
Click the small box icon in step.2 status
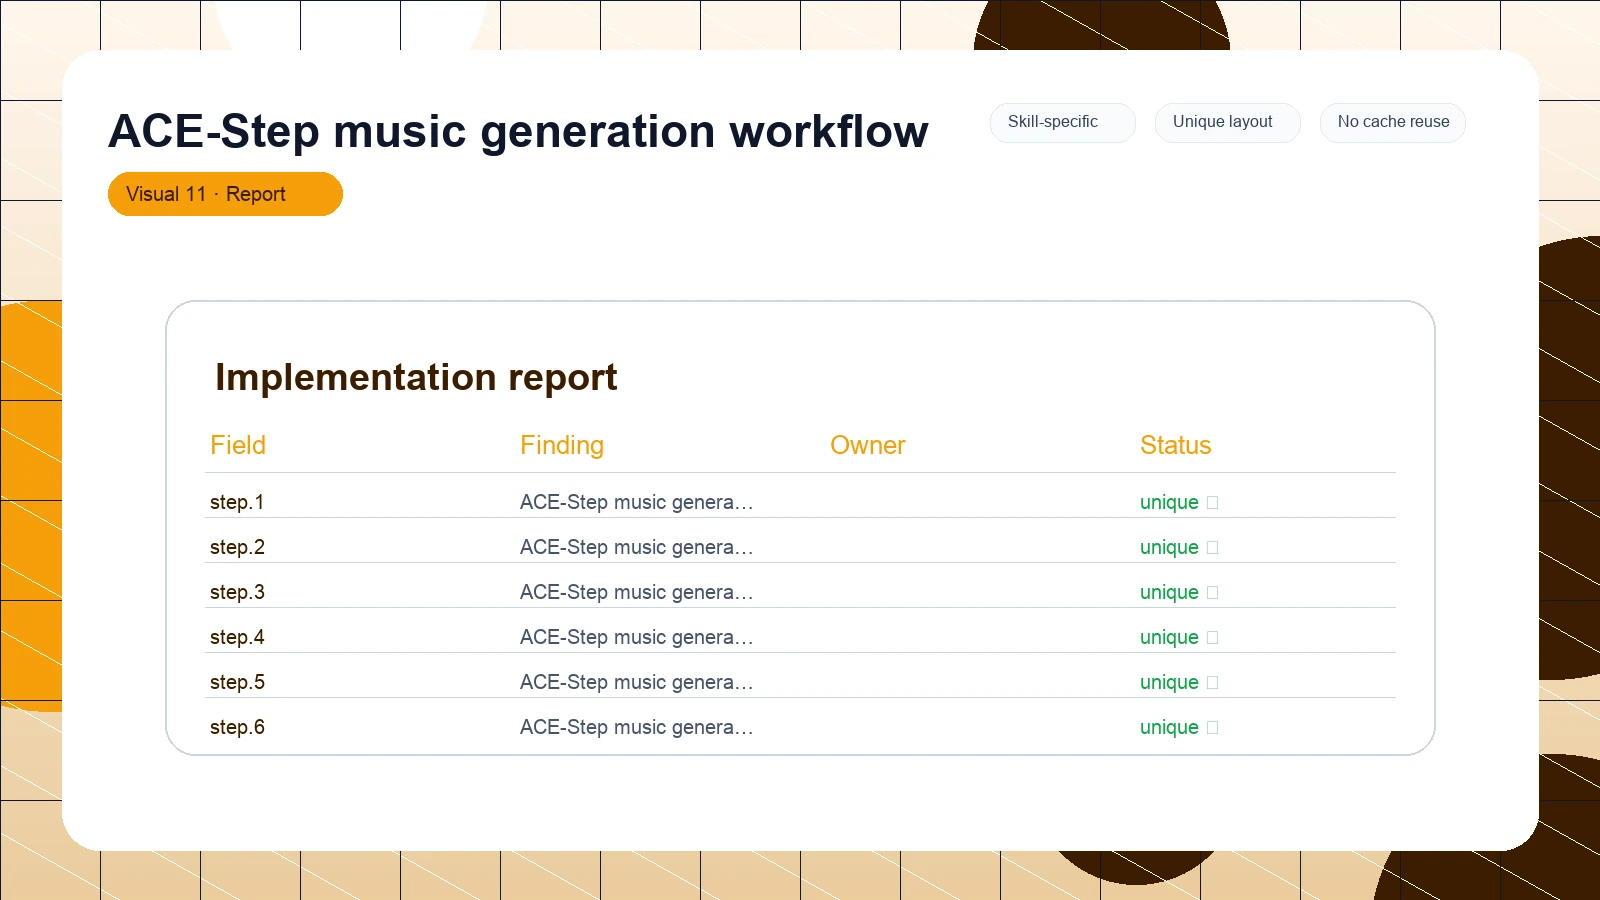pyautogui.click(x=1213, y=548)
